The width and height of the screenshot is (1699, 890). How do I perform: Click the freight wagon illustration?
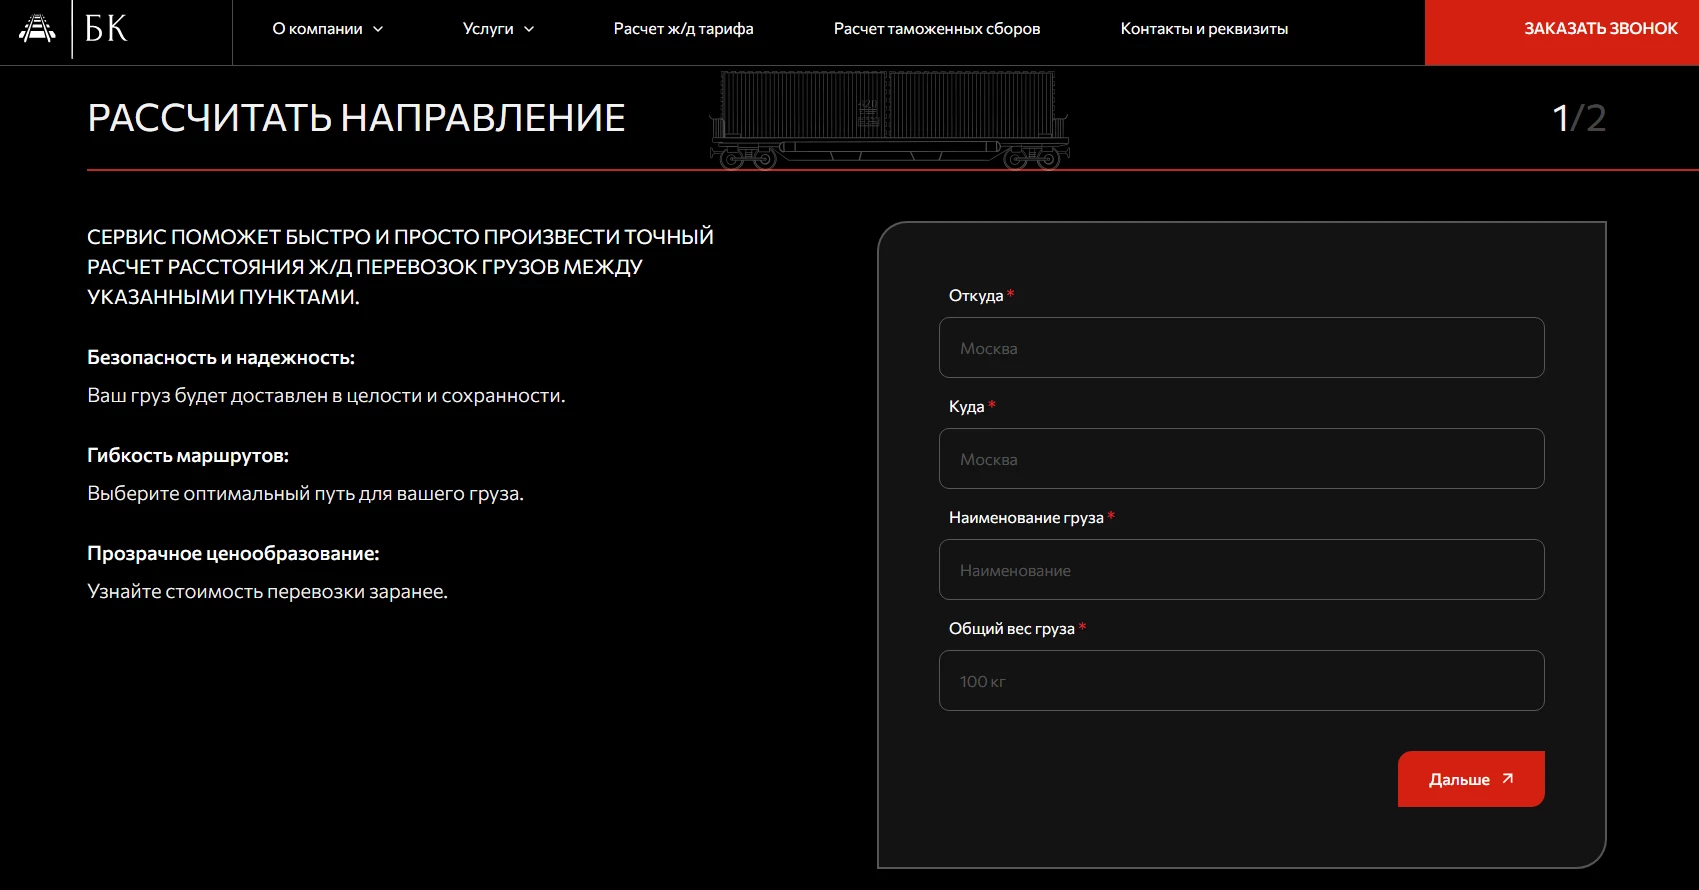click(889, 120)
